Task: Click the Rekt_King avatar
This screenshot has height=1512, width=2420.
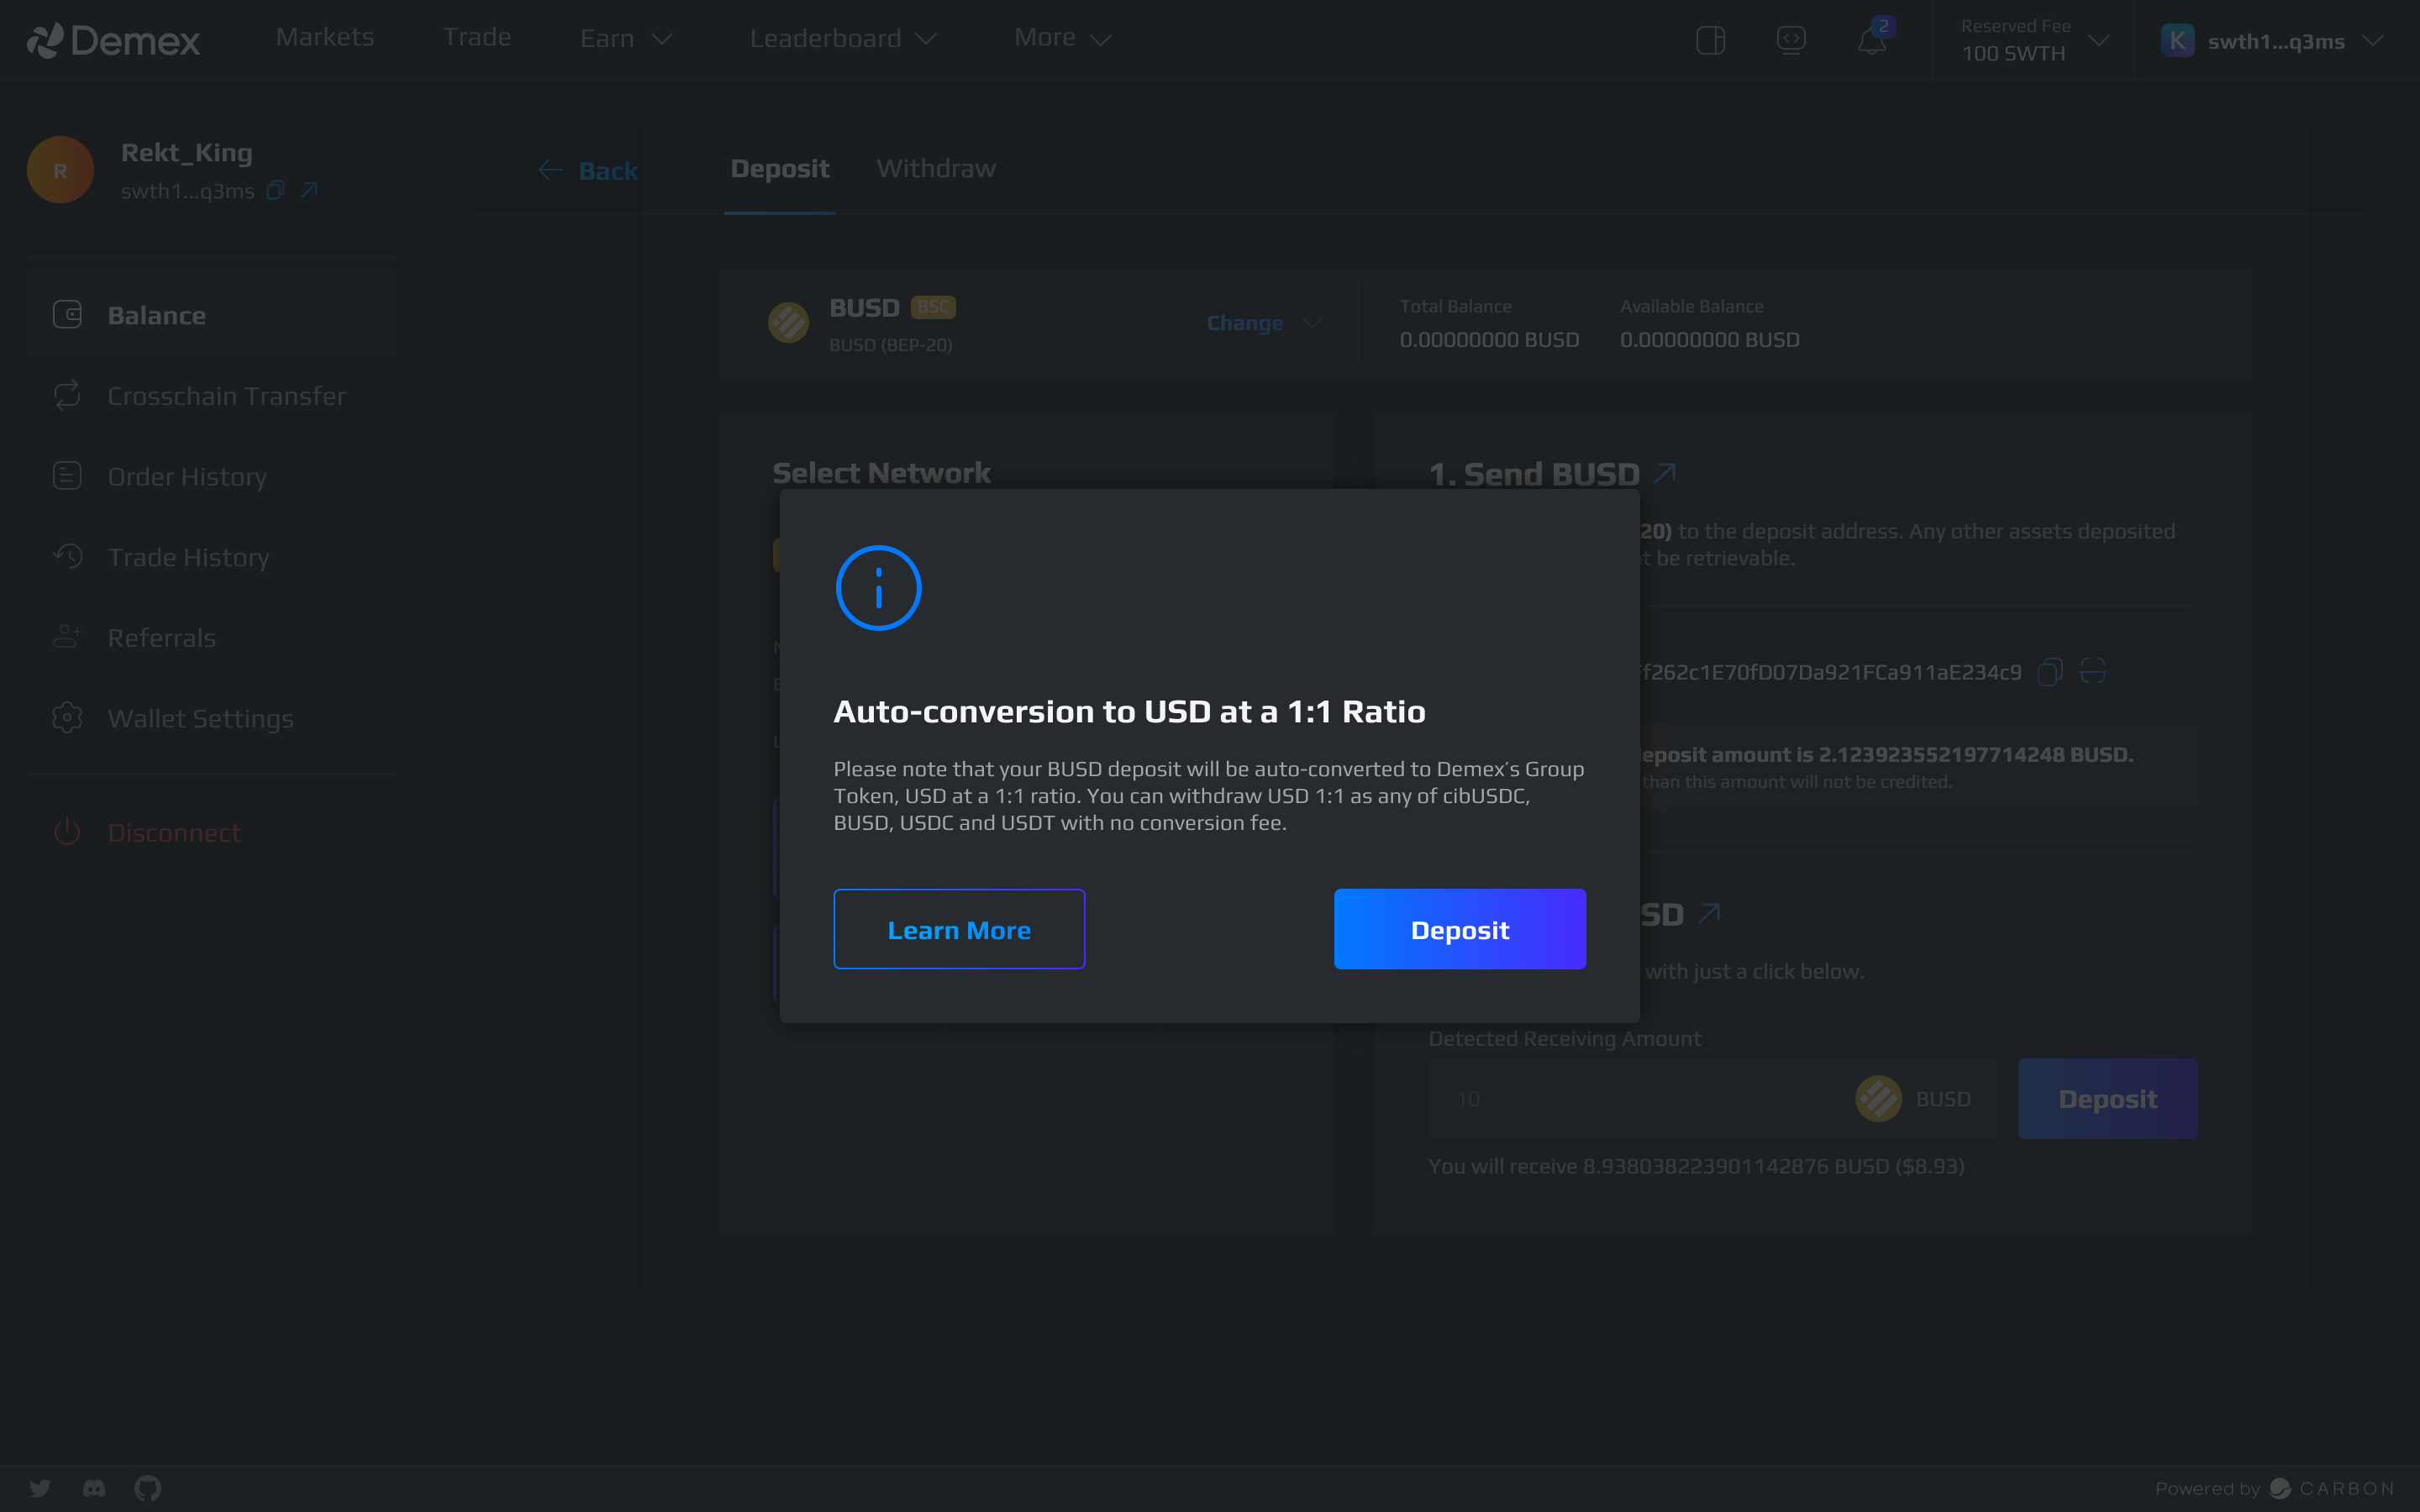Action: pyautogui.click(x=60, y=170)
